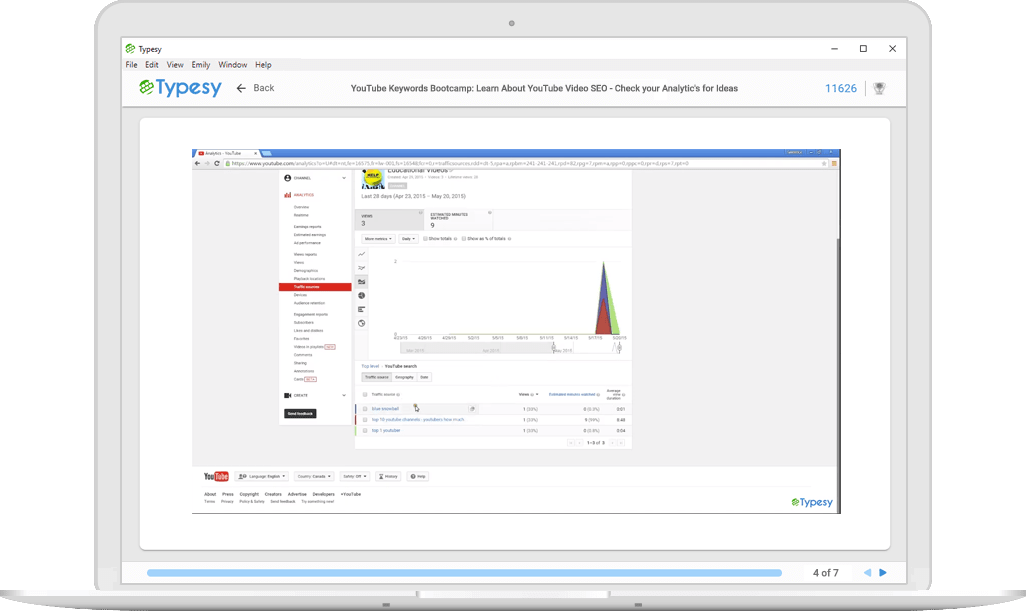Image resolution: width=1026 pixels, height=611 pixels.
Task: Open the orange Chrome menu icon
Action: tap(834, 164)
